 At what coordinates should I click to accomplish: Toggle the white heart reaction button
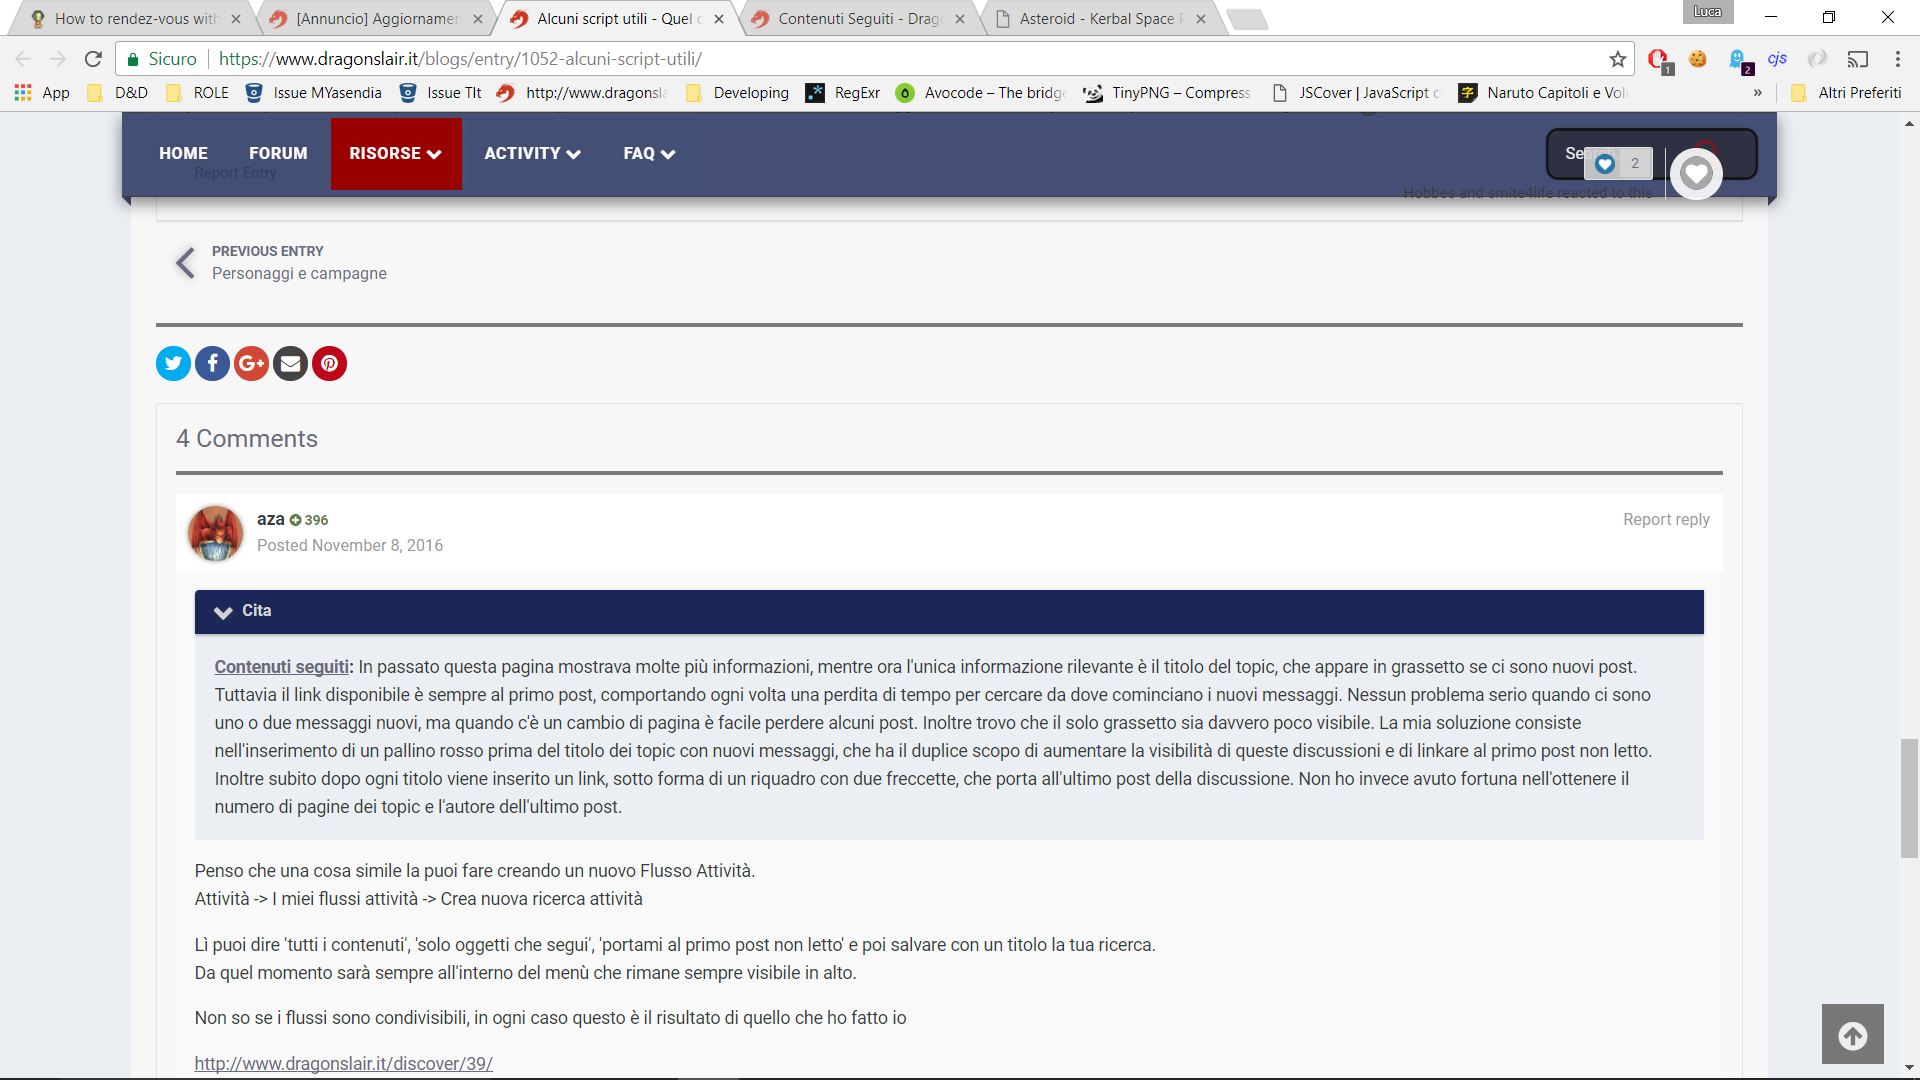[x=1695, y=174]
